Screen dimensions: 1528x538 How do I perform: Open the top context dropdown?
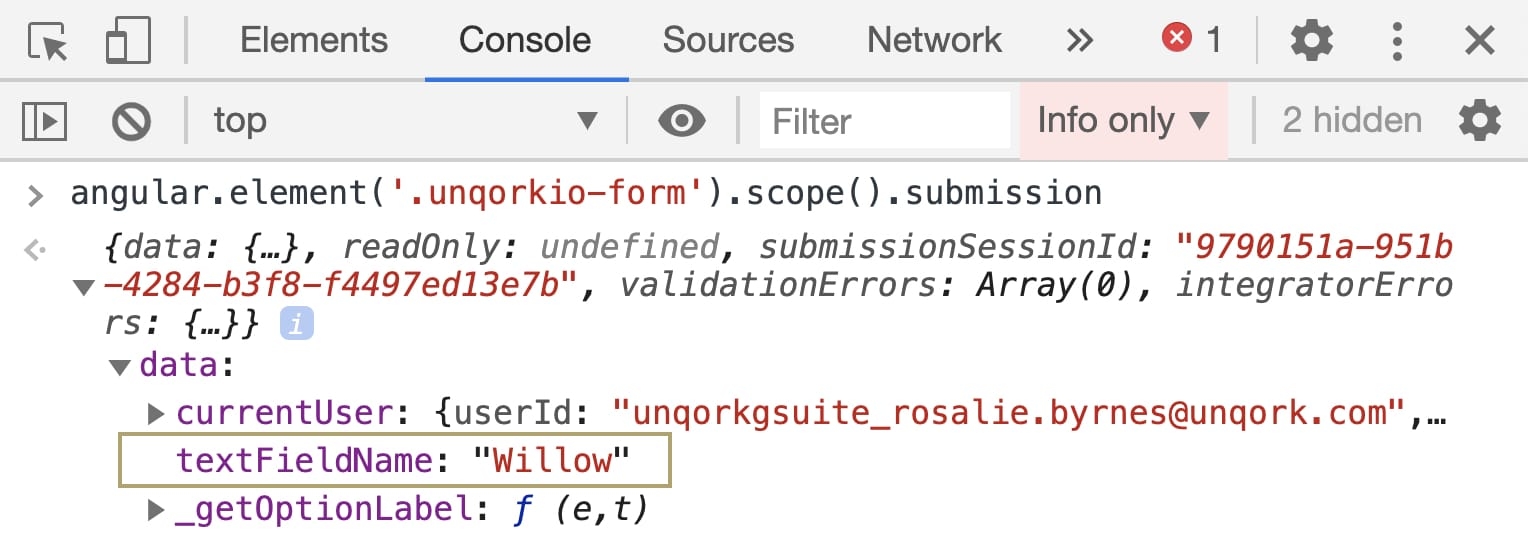click(406, 122)
